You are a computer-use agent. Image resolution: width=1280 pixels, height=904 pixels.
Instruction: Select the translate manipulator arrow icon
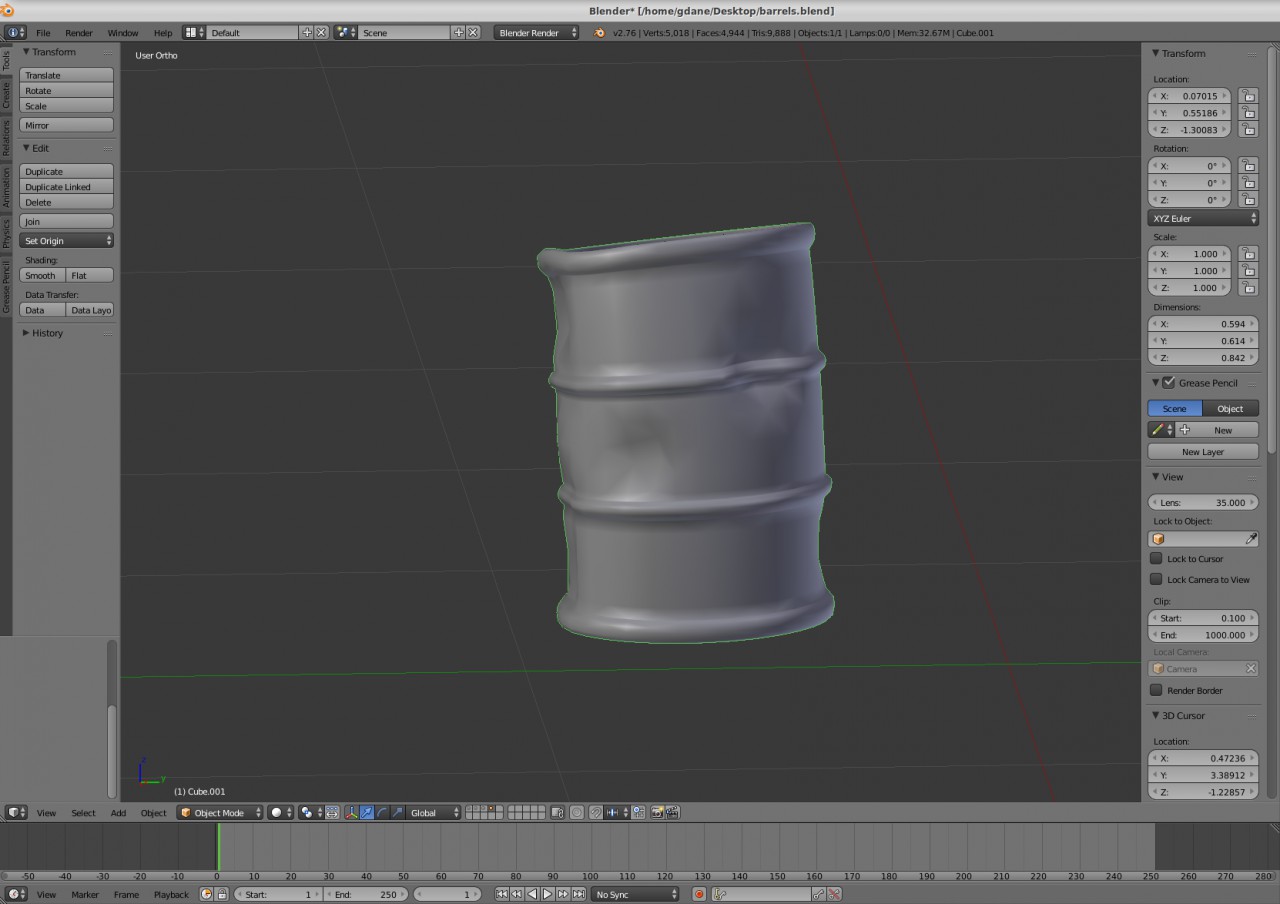point(367,813)
